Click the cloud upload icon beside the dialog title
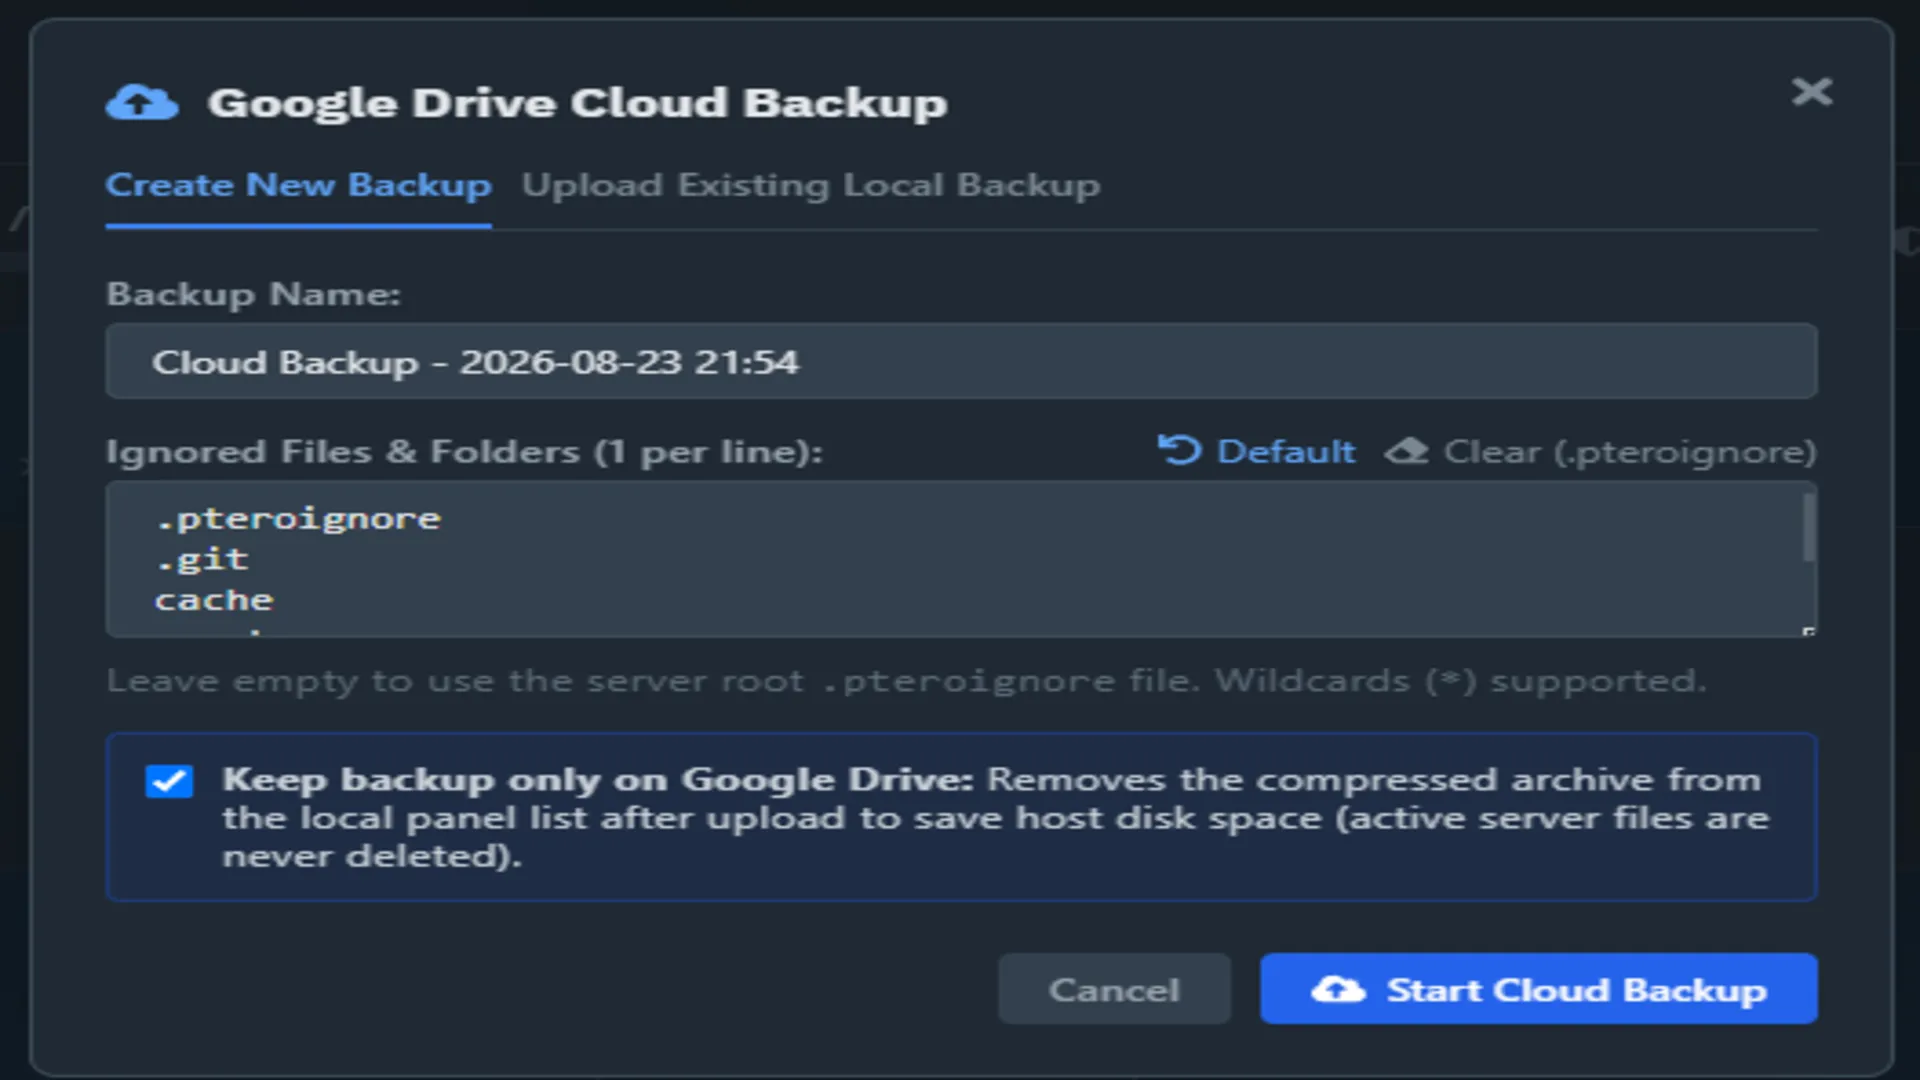The width and height of the screenshot is (1920, 1080). 142,102
